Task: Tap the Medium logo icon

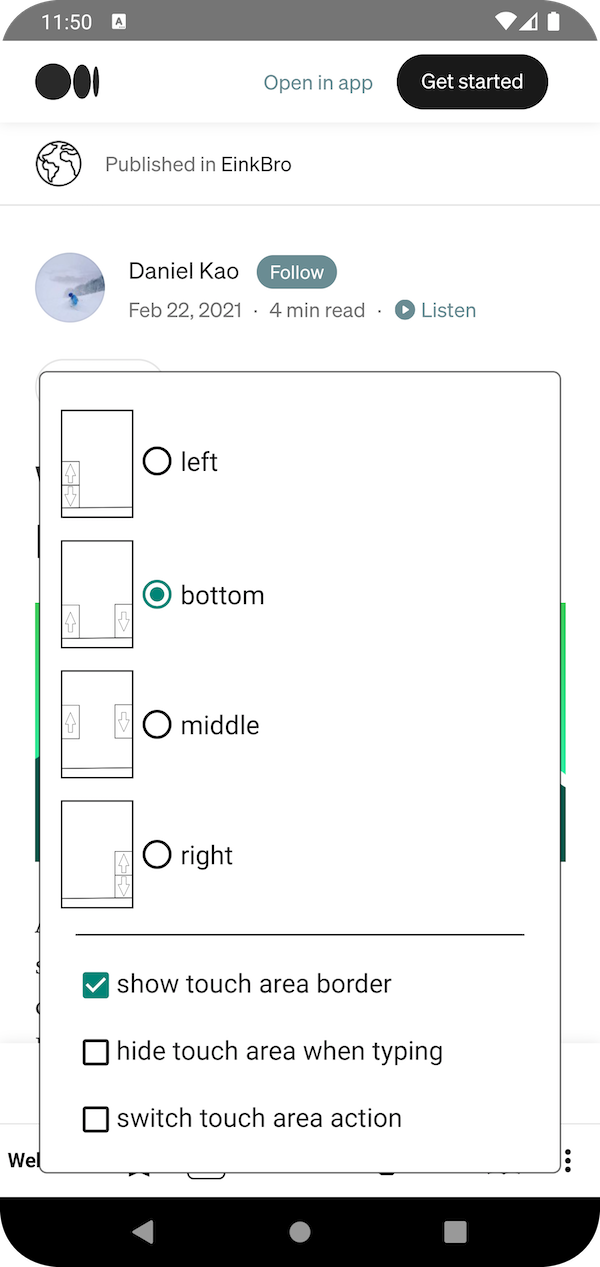Action: click(67, 82)
